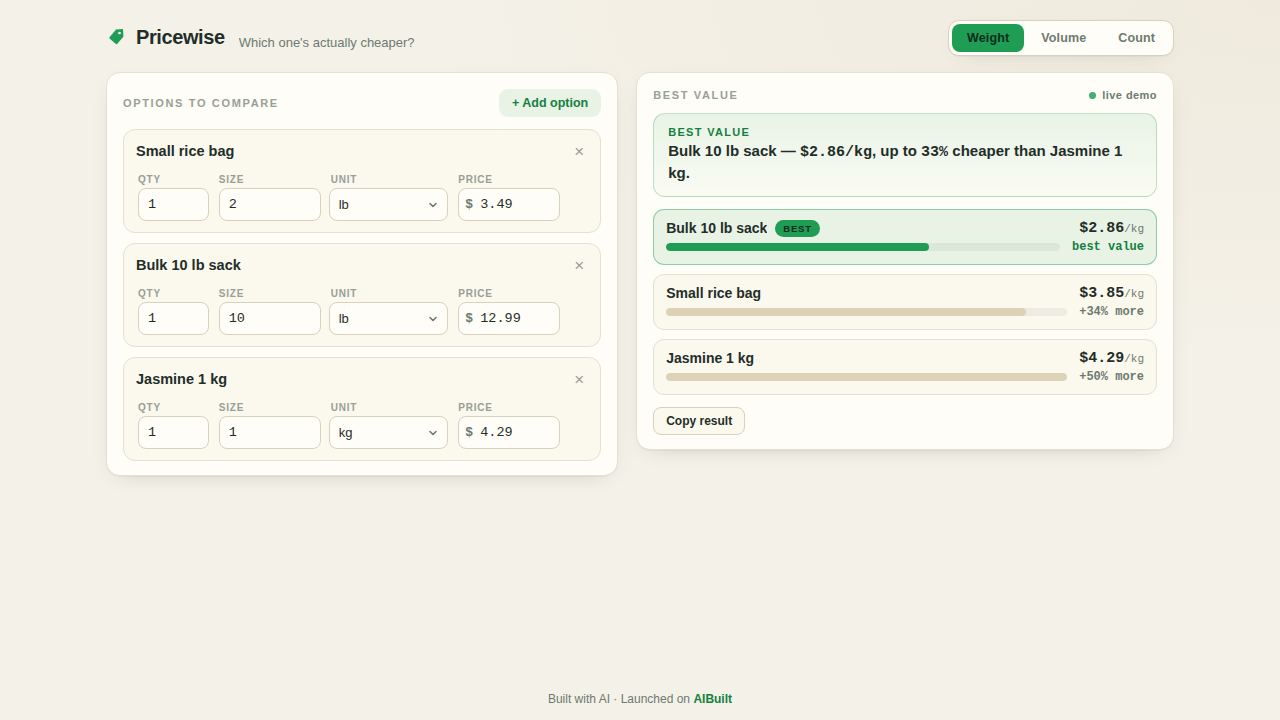
Task: Click the green BEST badge
Action: point(797,228)
